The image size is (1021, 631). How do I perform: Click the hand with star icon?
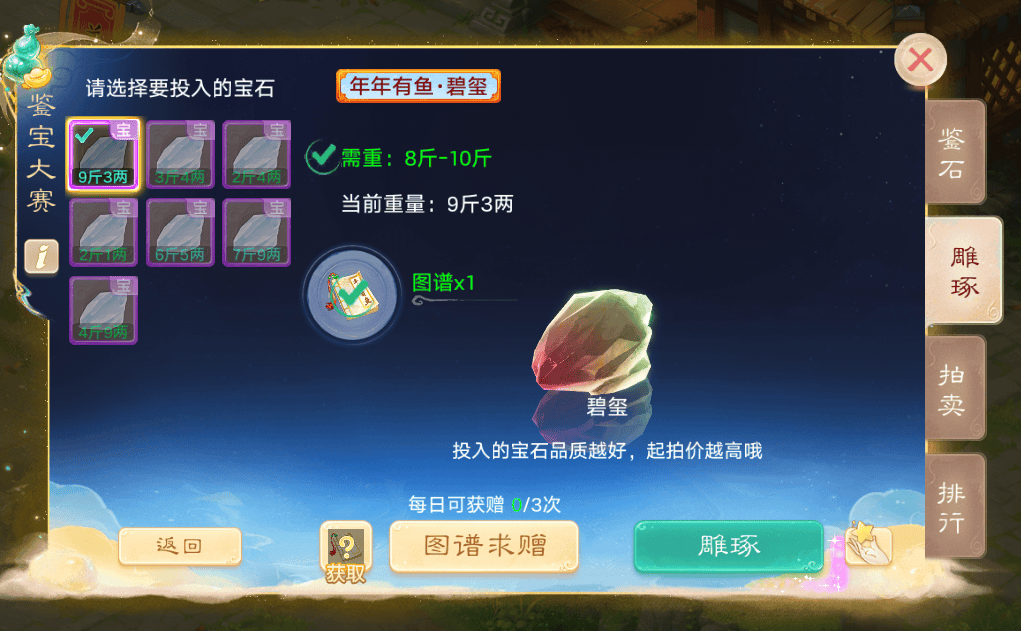click(x=868, y=544)
